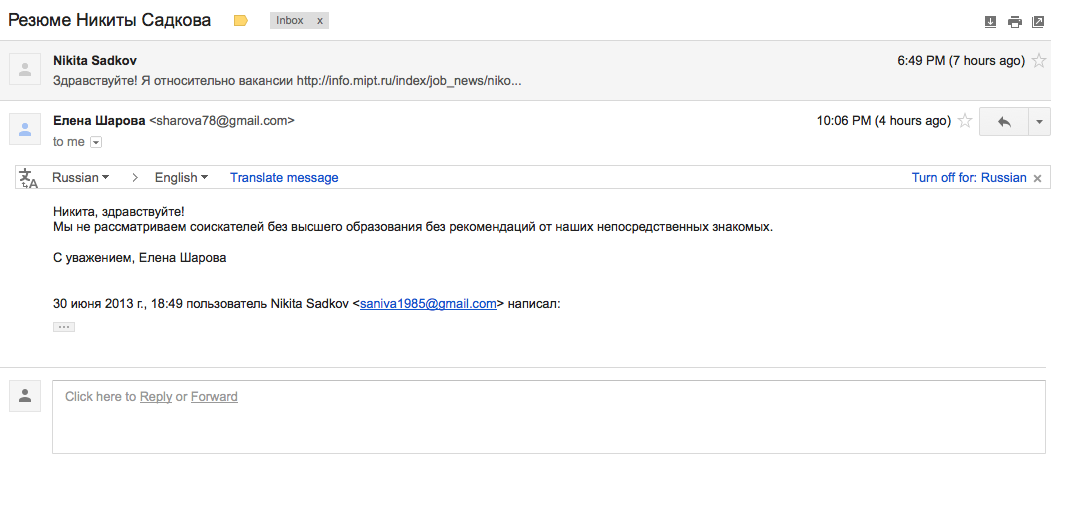Show details arrow next to 'to me'

pyautogui.click(x=96, y=142)
